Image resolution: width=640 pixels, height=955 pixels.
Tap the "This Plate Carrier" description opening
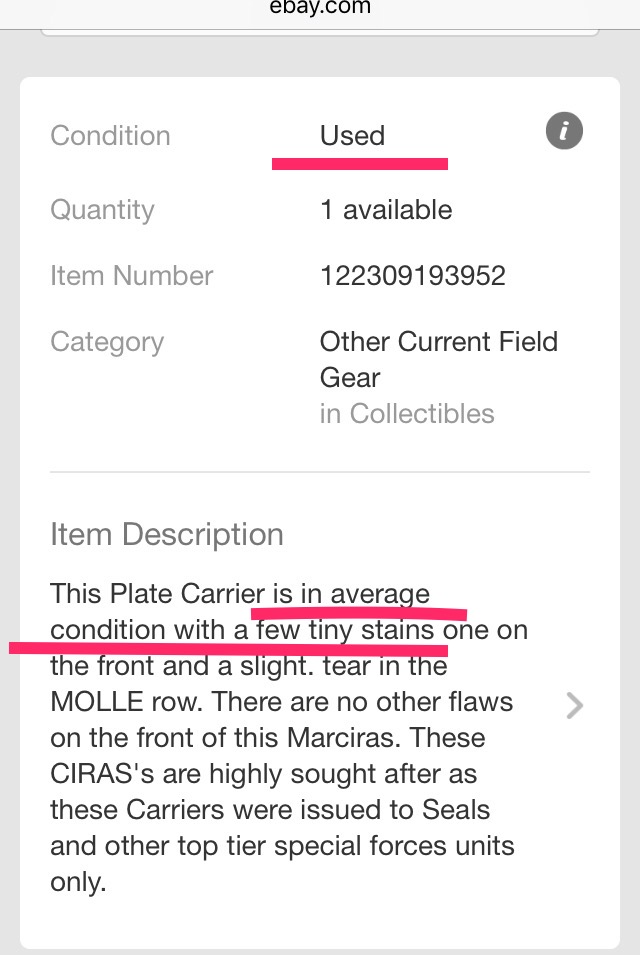coord(157,594)
